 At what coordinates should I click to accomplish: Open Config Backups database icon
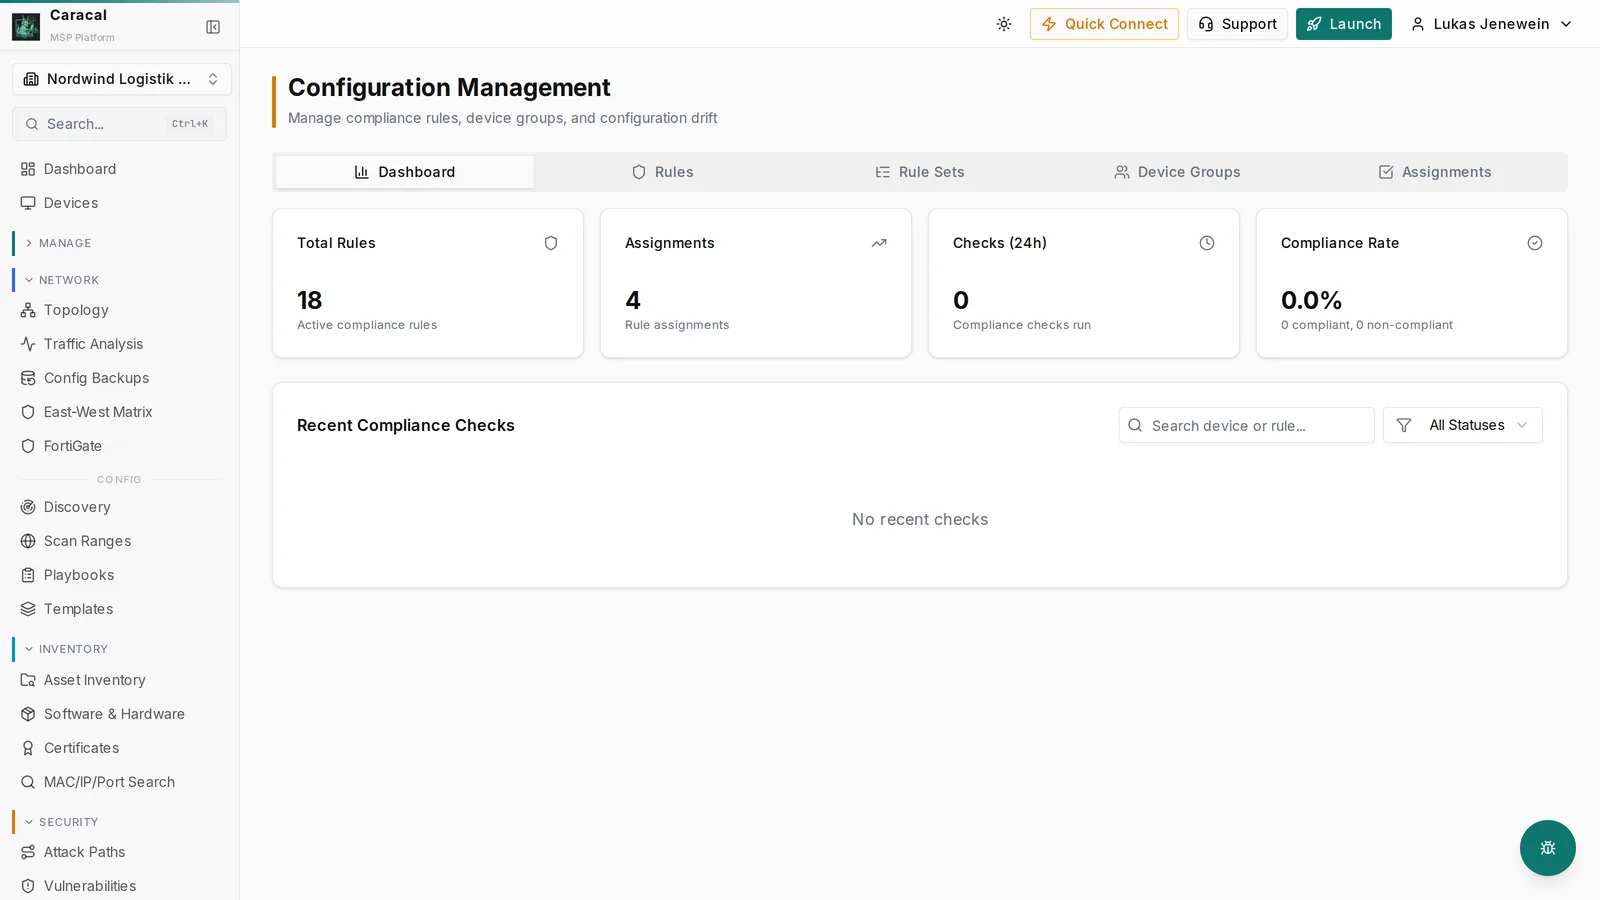(28, 378)
